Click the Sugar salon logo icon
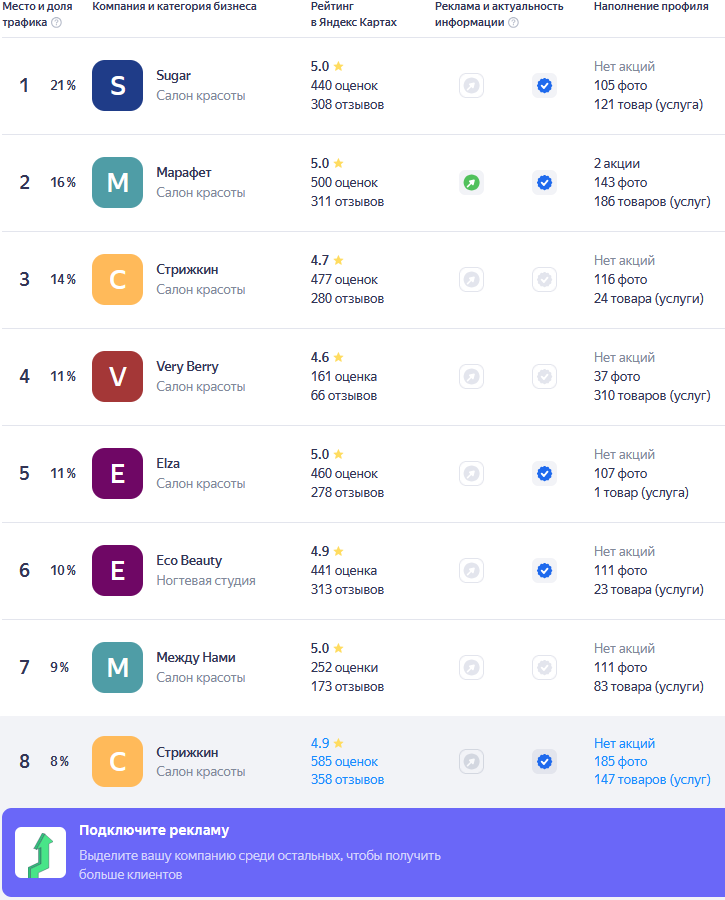This screenshot has width=725, height=900. [x=117, y=86]
